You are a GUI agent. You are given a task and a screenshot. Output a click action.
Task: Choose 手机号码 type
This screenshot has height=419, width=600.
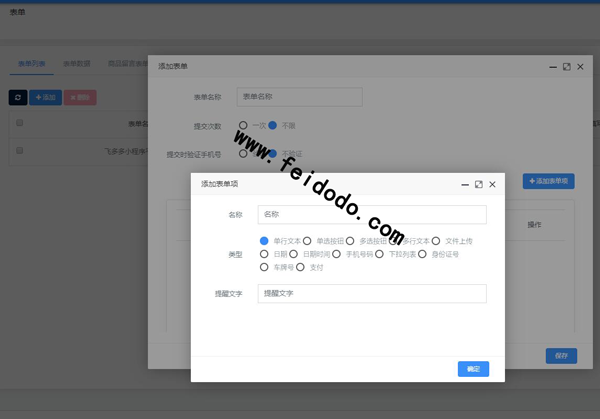[336, 254]
